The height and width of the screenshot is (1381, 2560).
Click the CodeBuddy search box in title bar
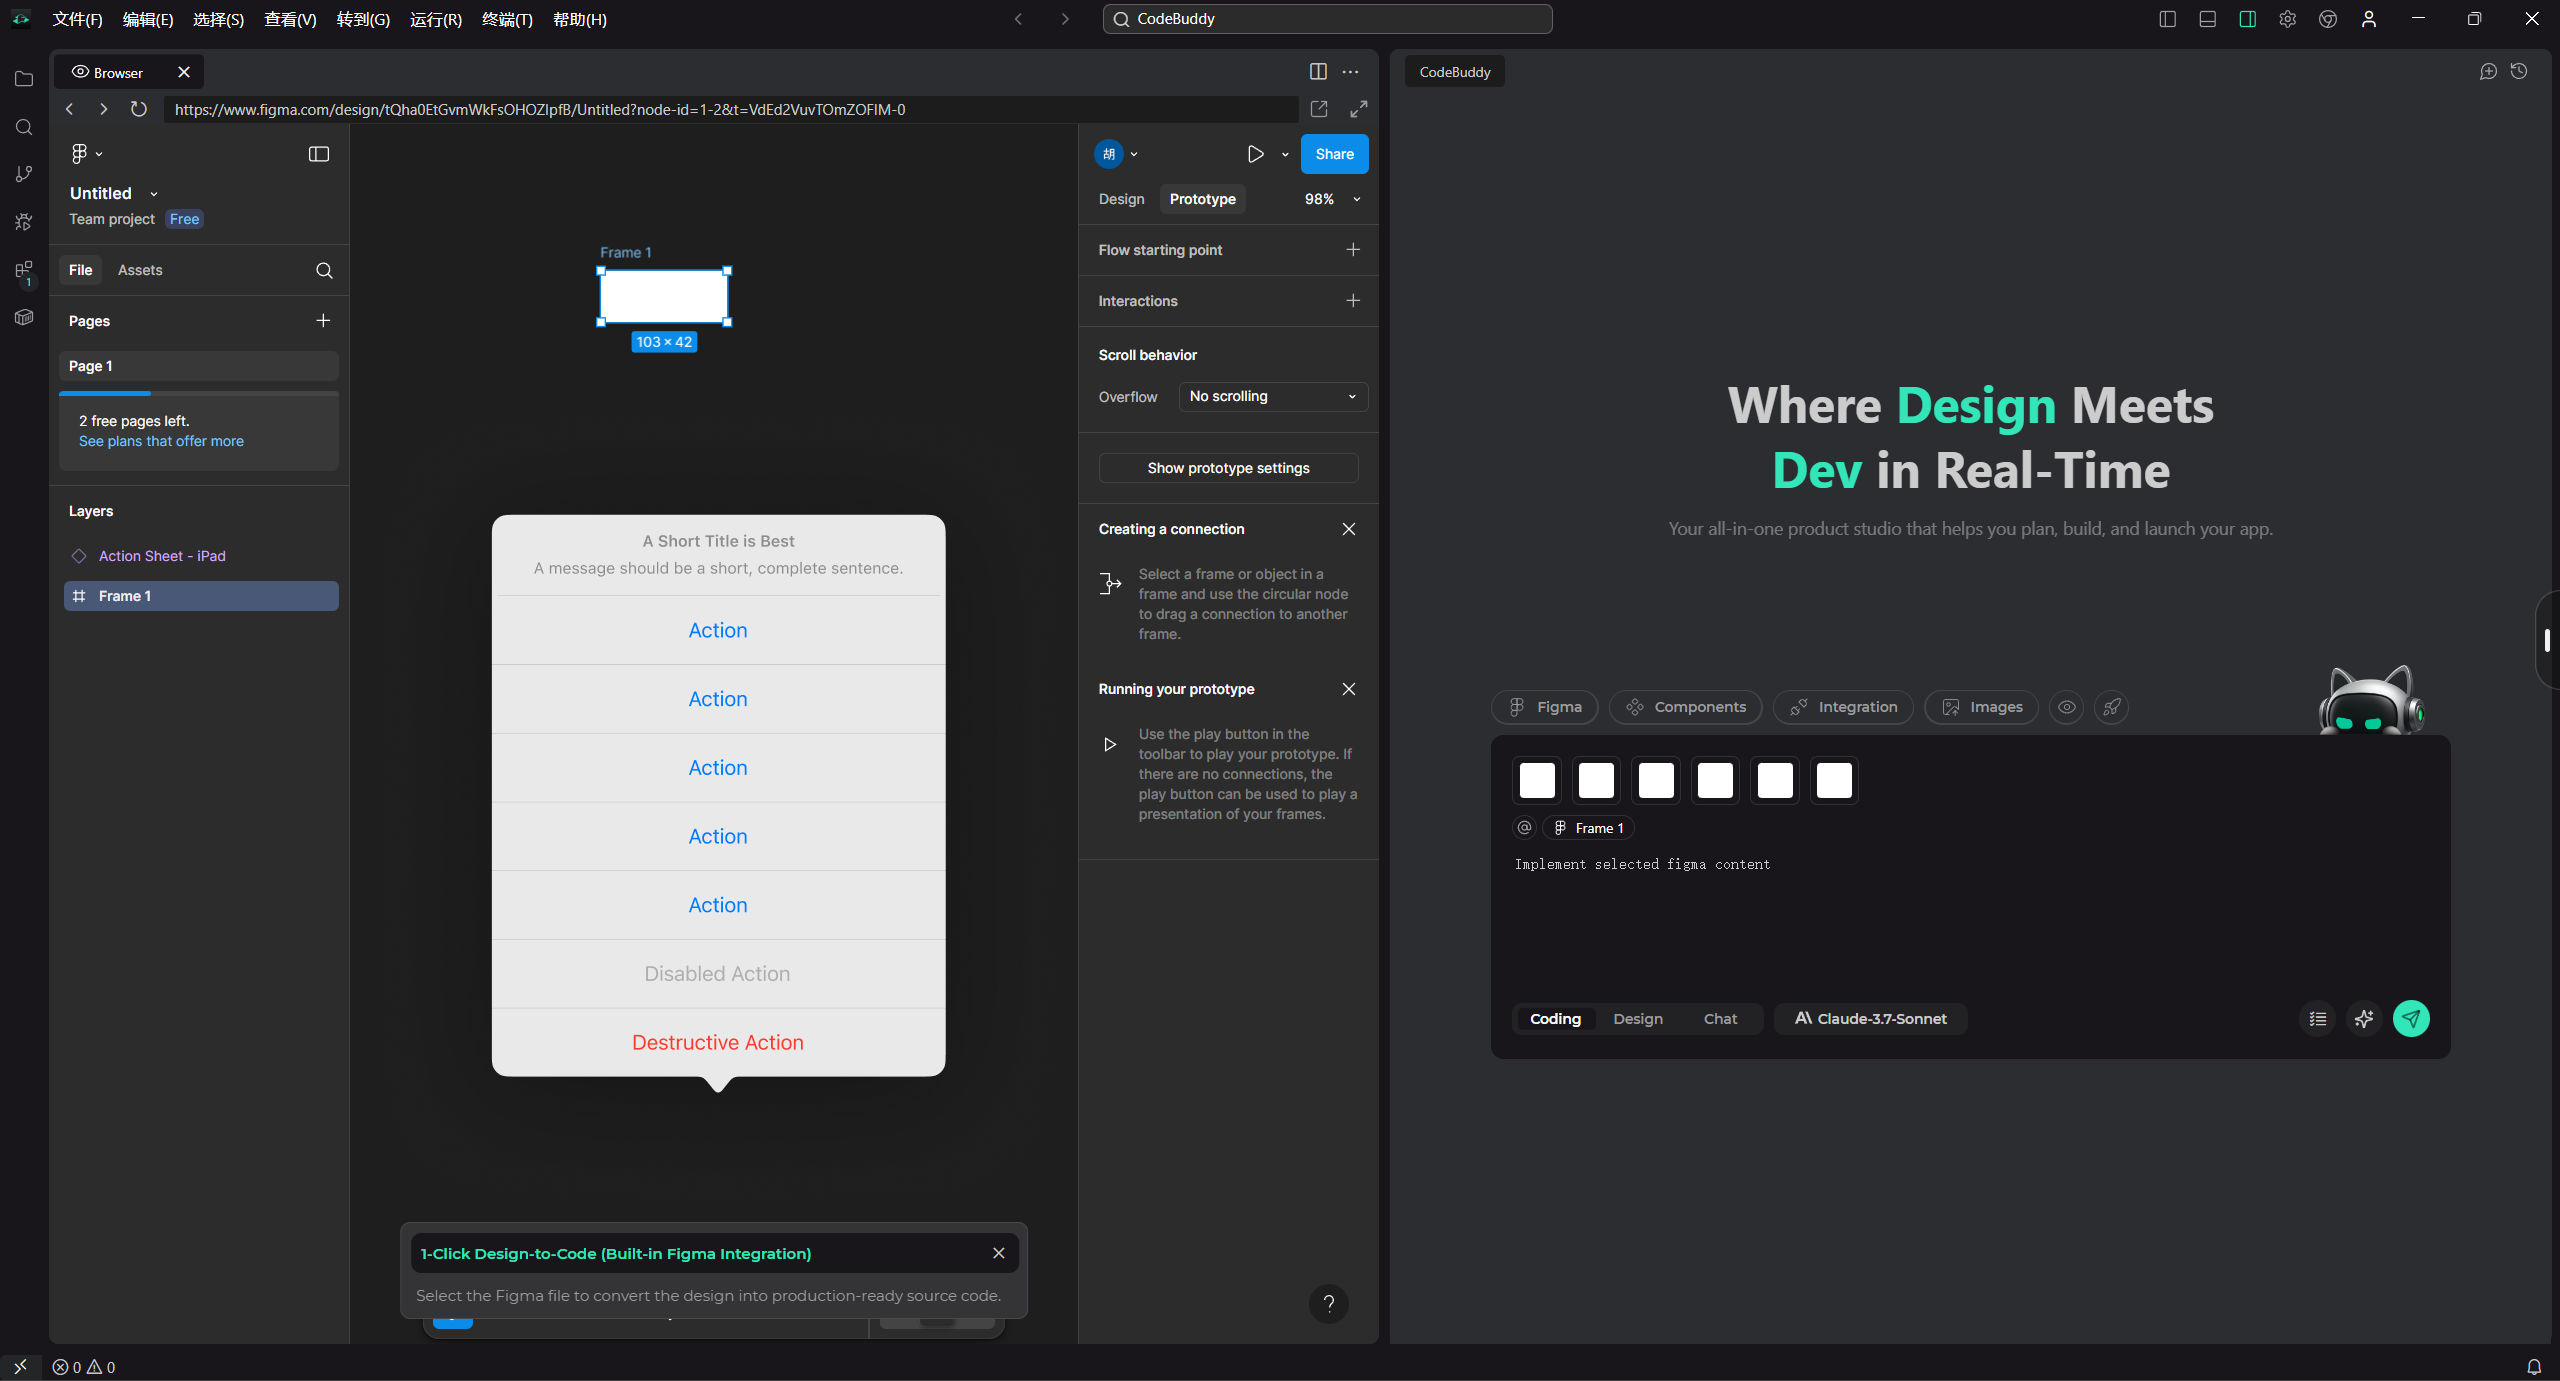pos(1327,19)
